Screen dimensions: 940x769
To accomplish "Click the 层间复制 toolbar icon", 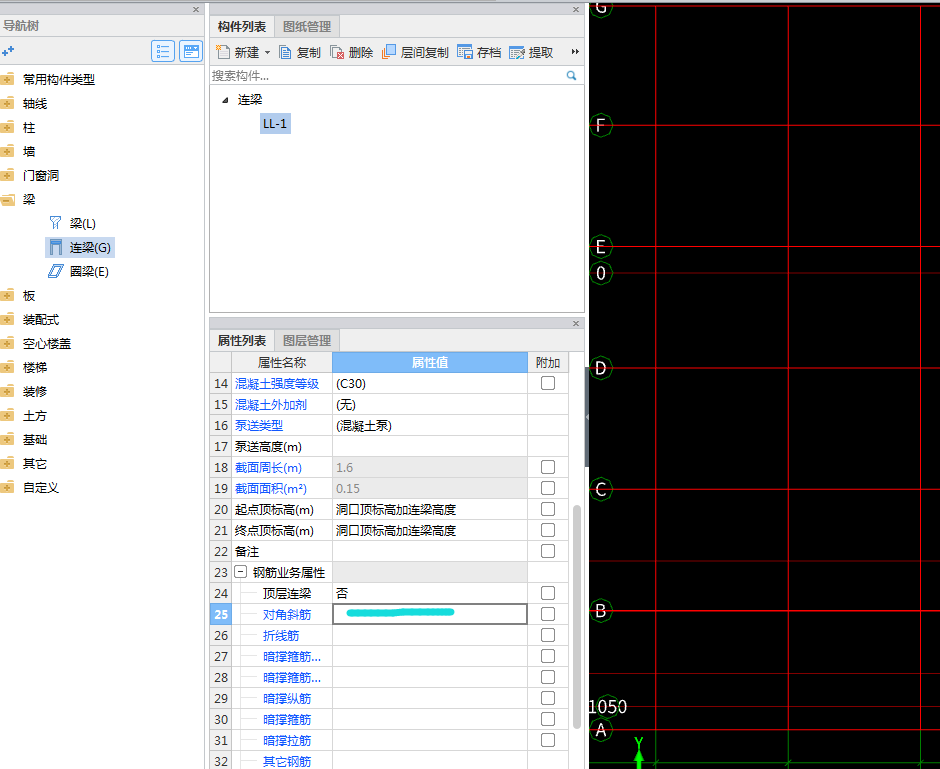I will 388,52.
